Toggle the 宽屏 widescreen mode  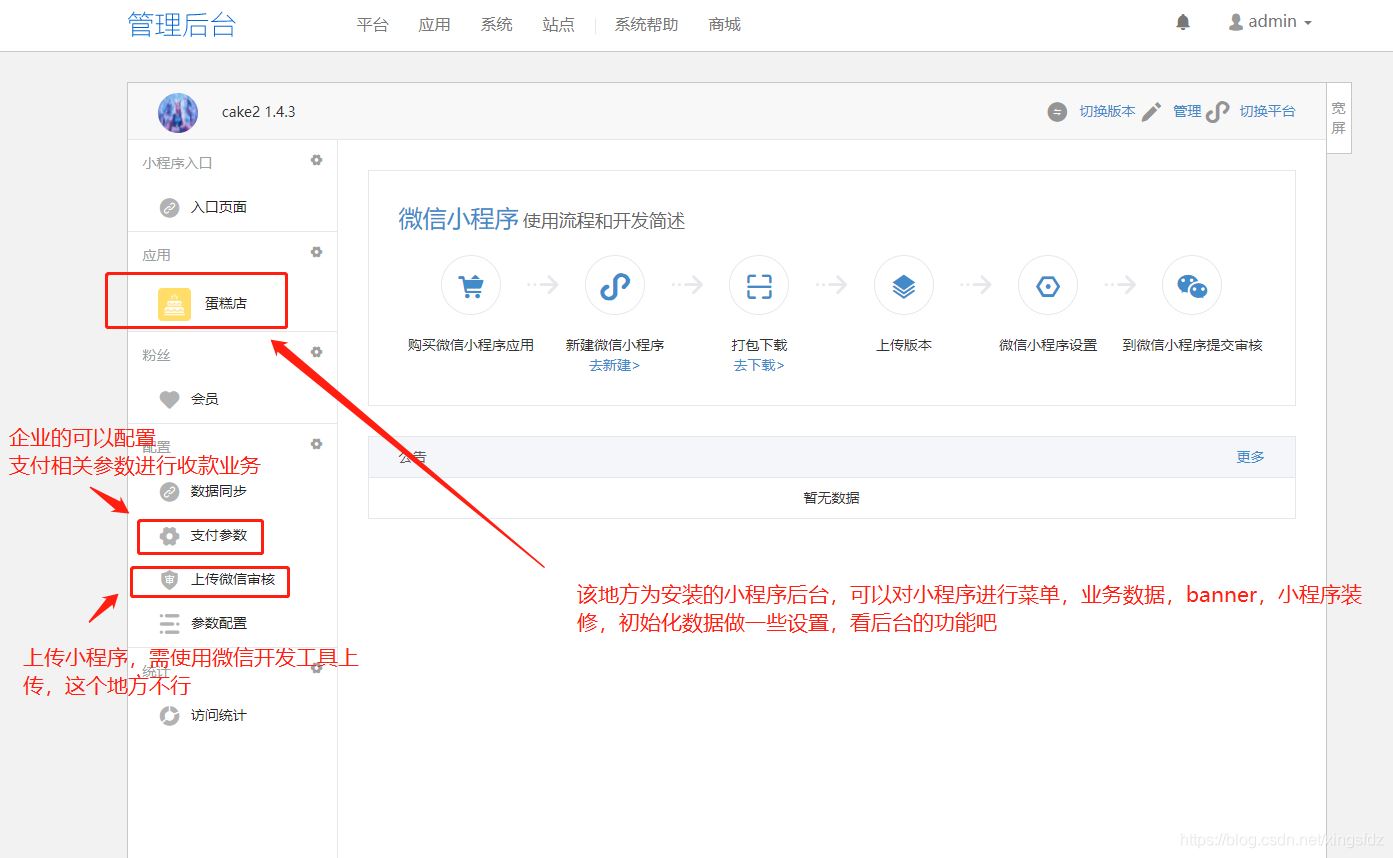click(x=1338, y=118)
